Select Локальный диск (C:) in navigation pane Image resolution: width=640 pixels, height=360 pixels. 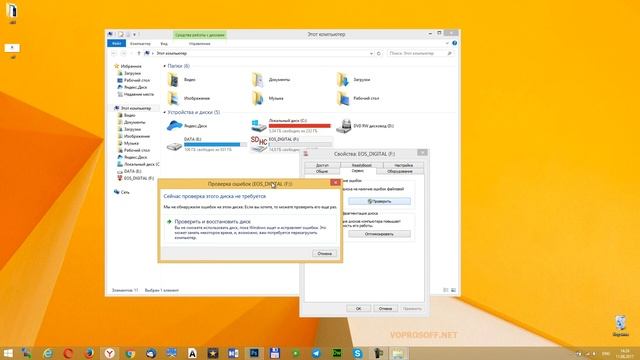coord(138,164)
